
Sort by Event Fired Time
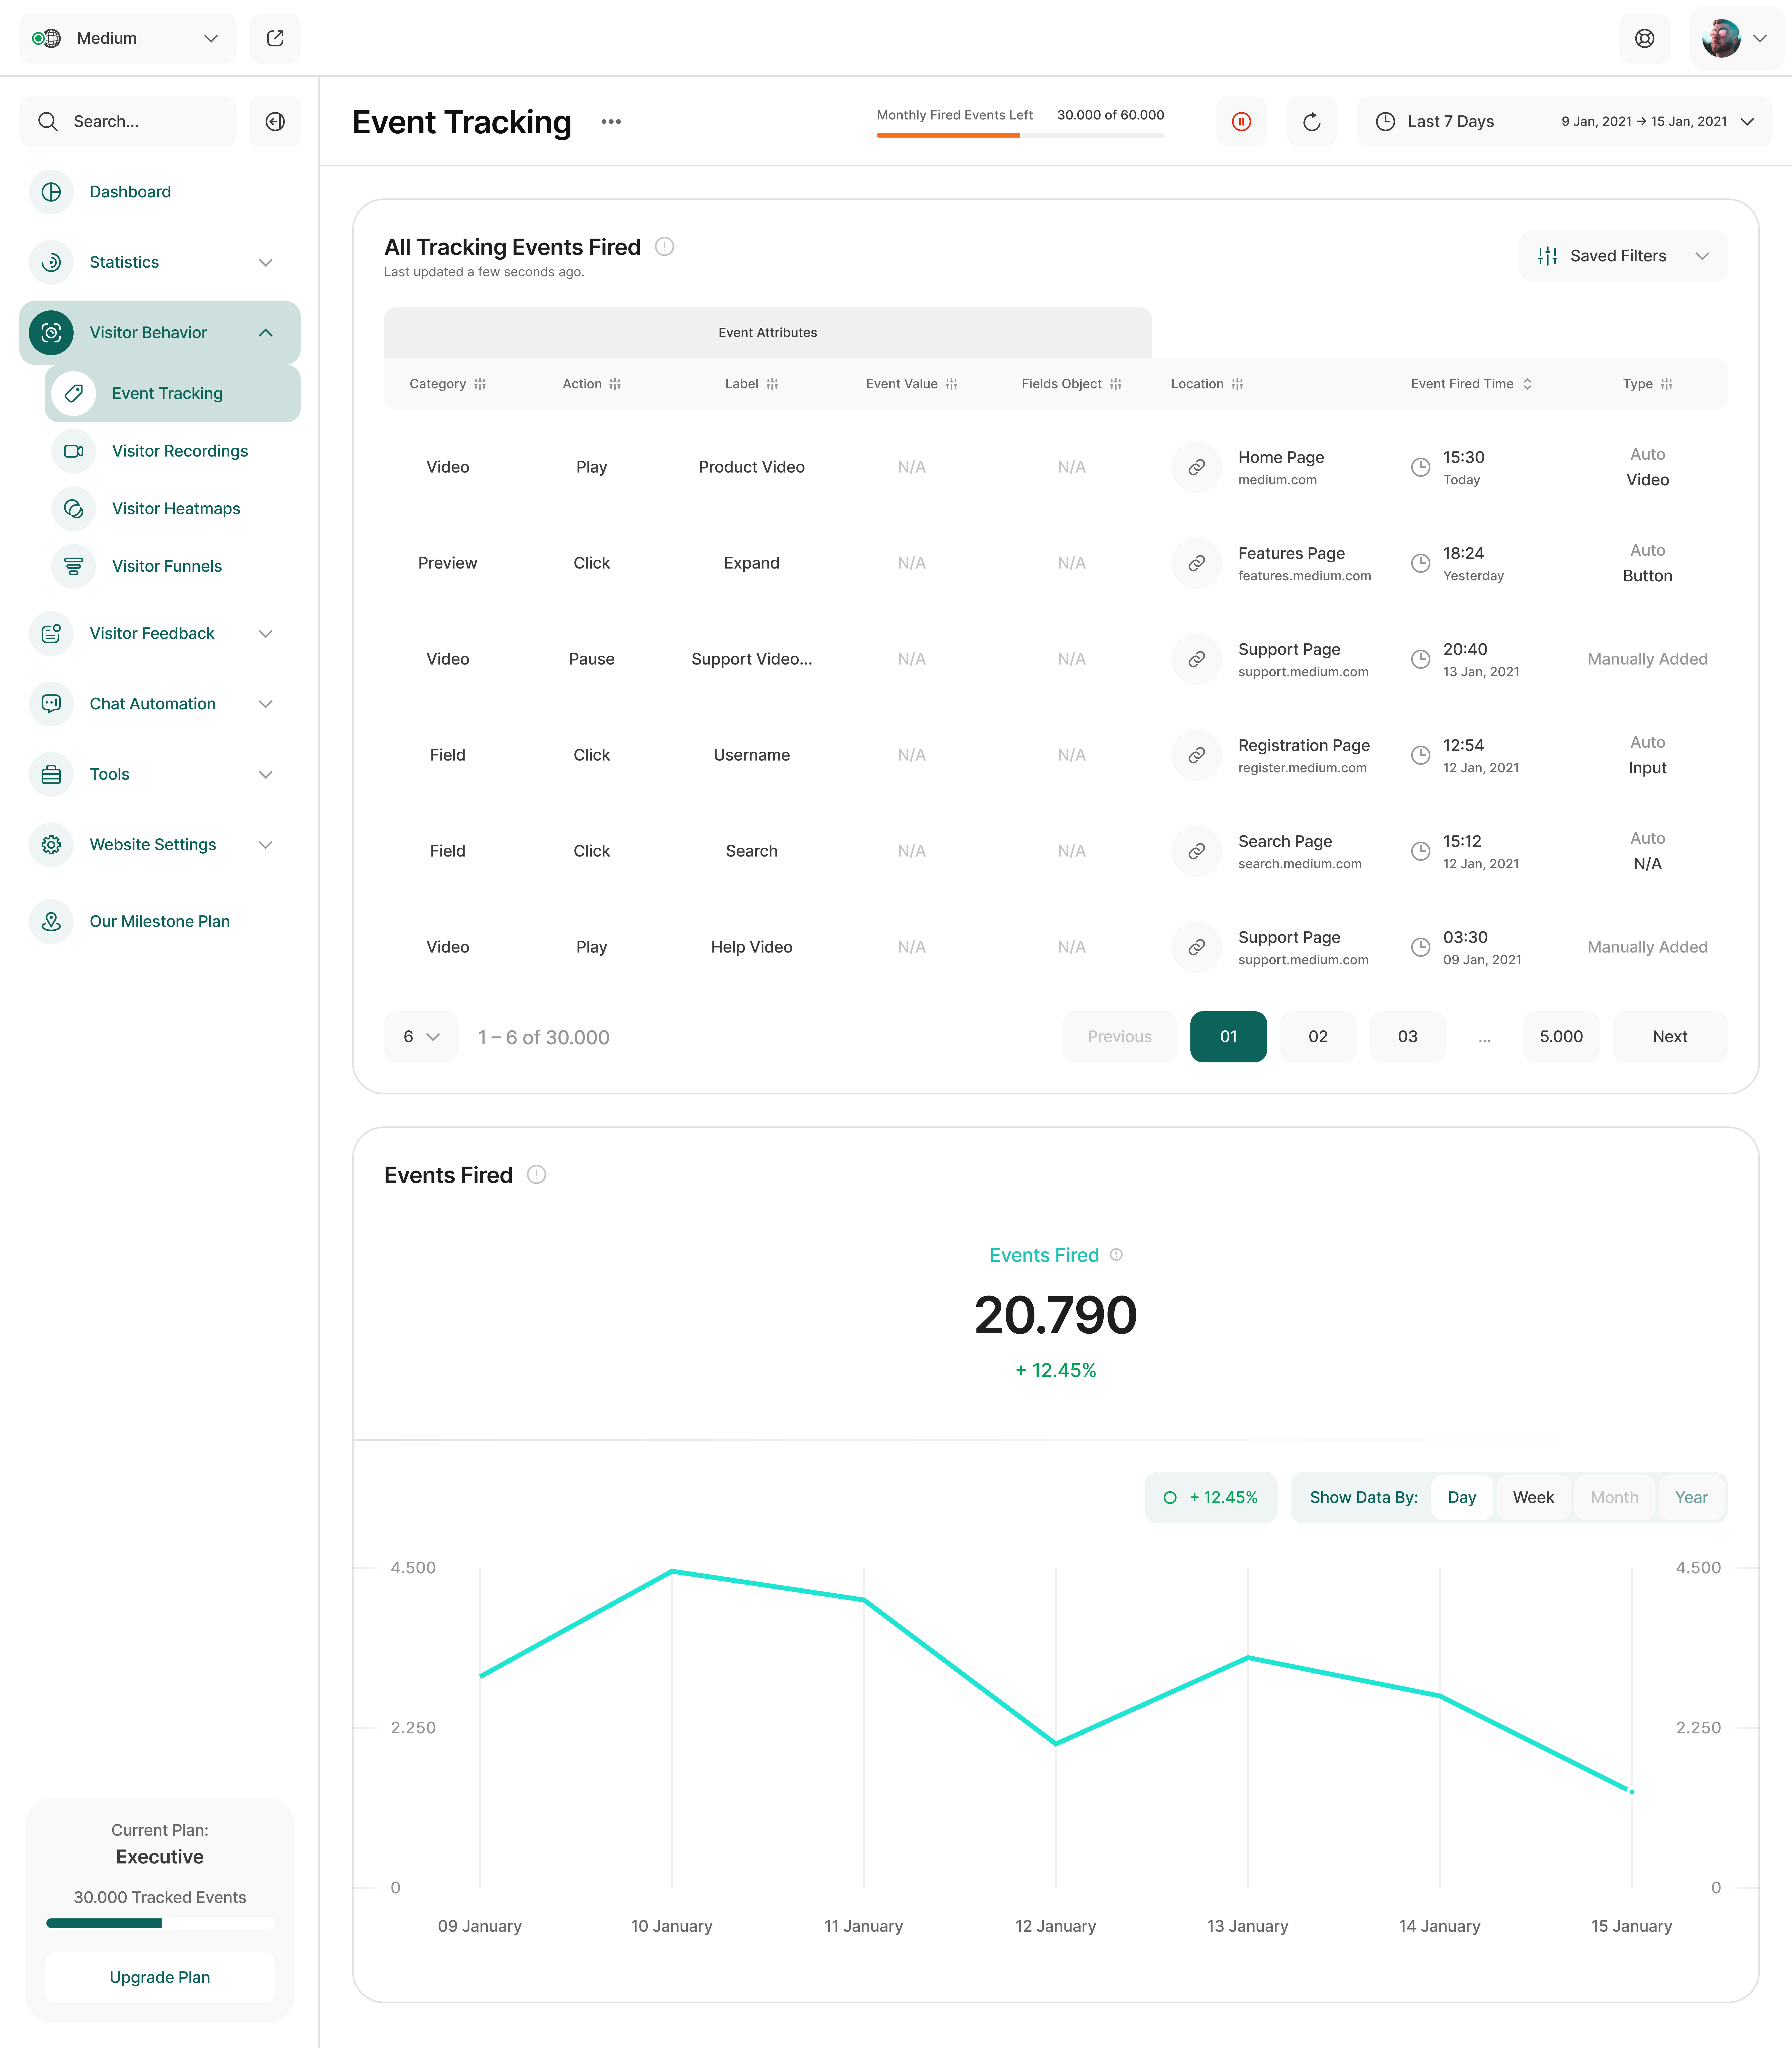click(1527, 384)
